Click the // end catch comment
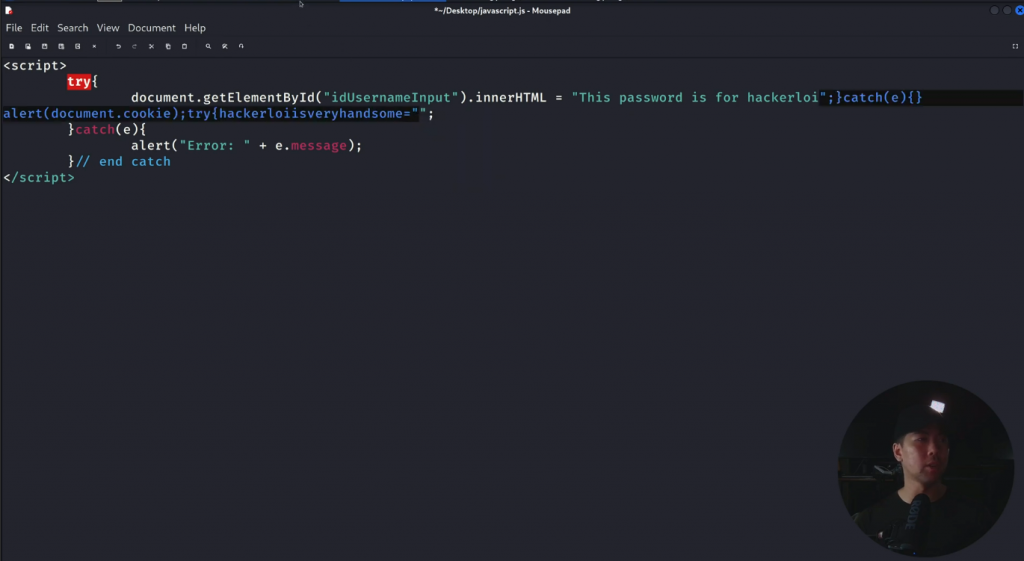This screenshot has width=1024, height=561. point(123,161)
